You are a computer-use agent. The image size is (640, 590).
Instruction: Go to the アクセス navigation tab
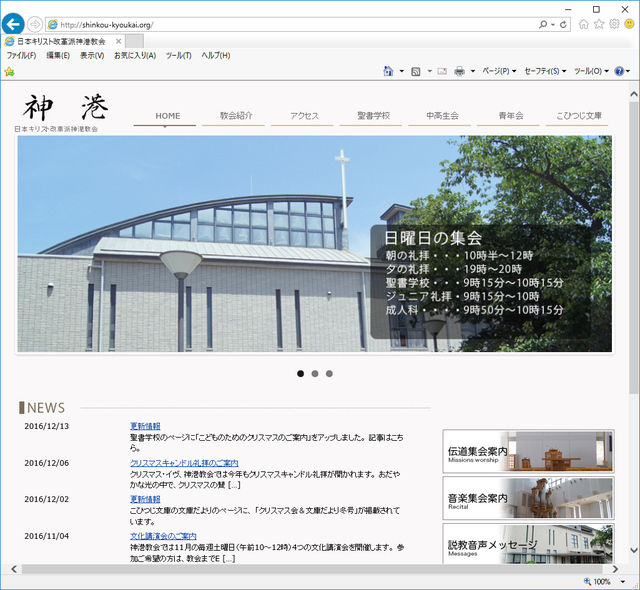coord(304,116)
